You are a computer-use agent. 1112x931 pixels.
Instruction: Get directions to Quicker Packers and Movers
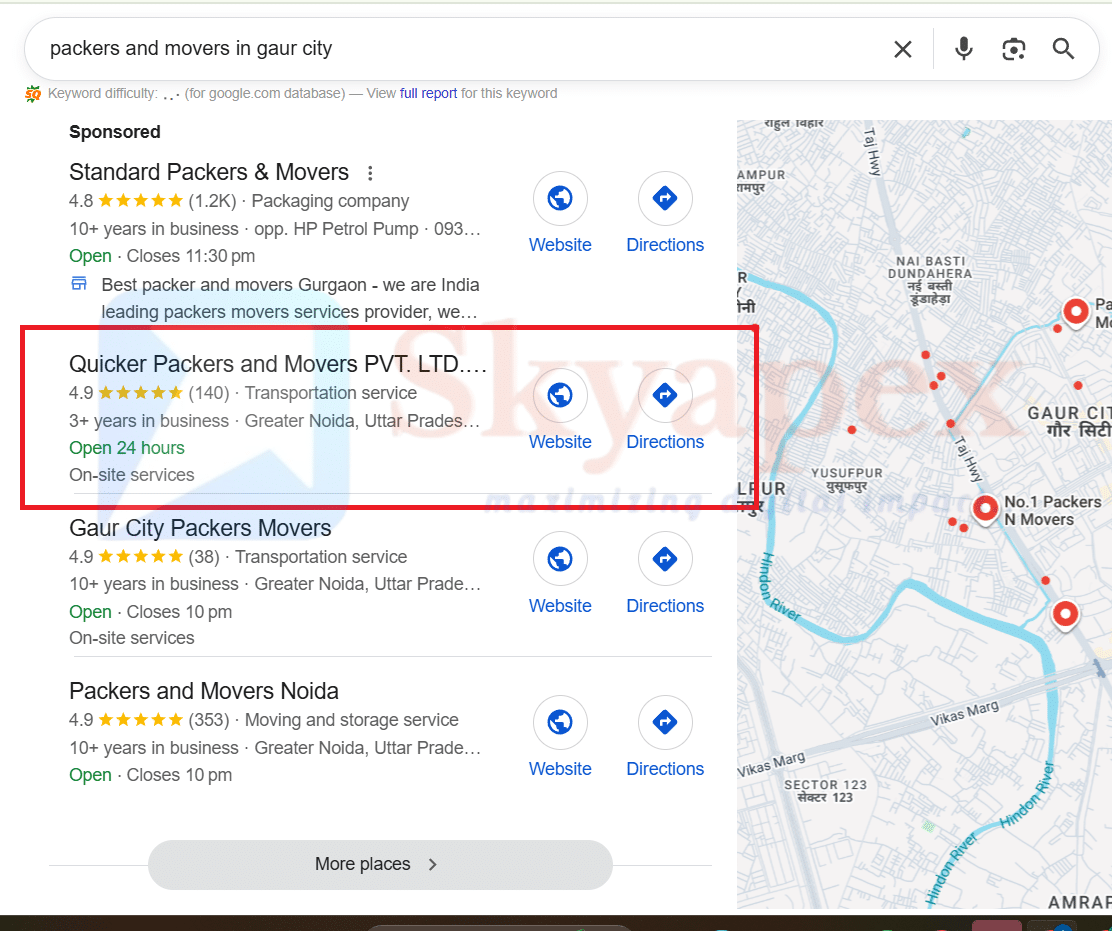click(x=665, y=396)
